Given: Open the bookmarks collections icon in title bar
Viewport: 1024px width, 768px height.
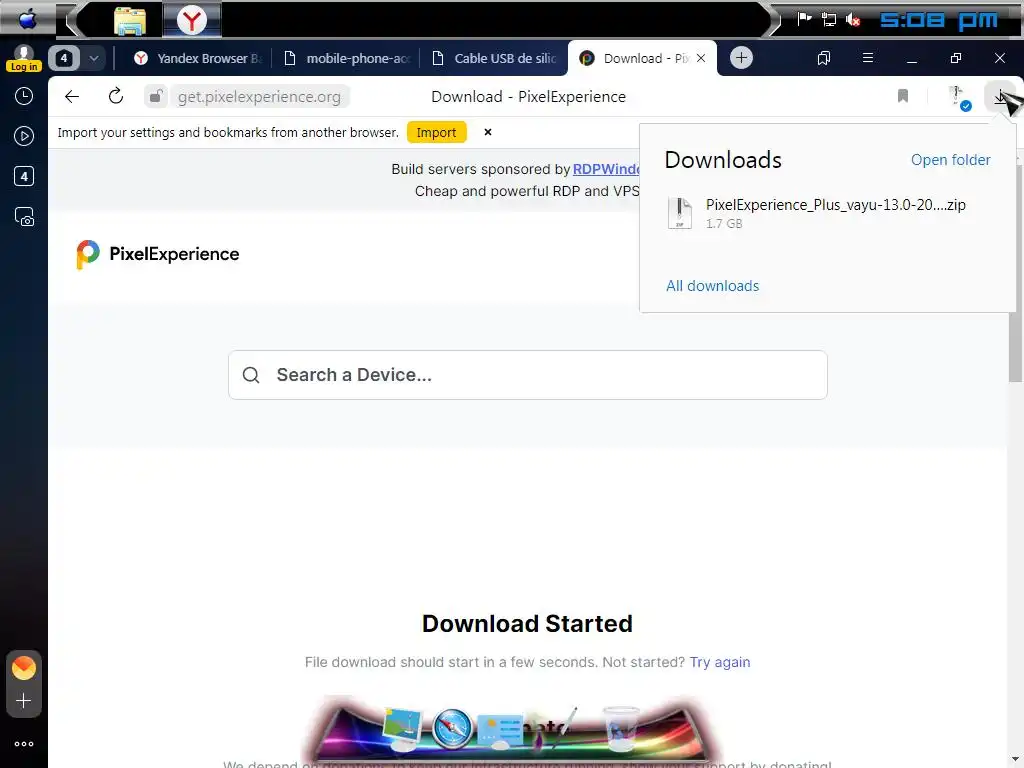Looking at the screenshot, I should (x=824, y=58).
